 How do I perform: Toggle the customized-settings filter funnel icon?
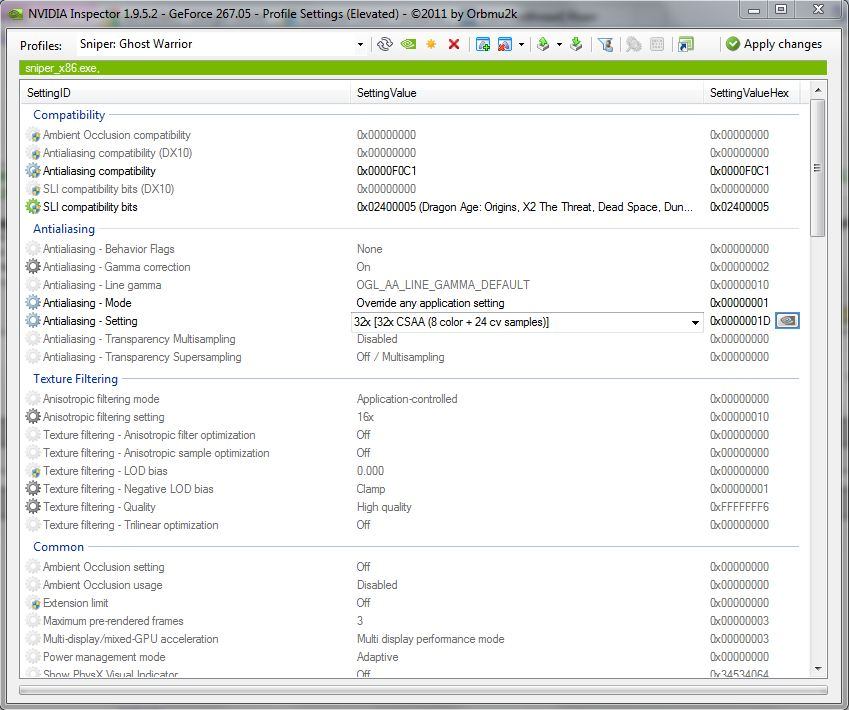coord(605,44)
